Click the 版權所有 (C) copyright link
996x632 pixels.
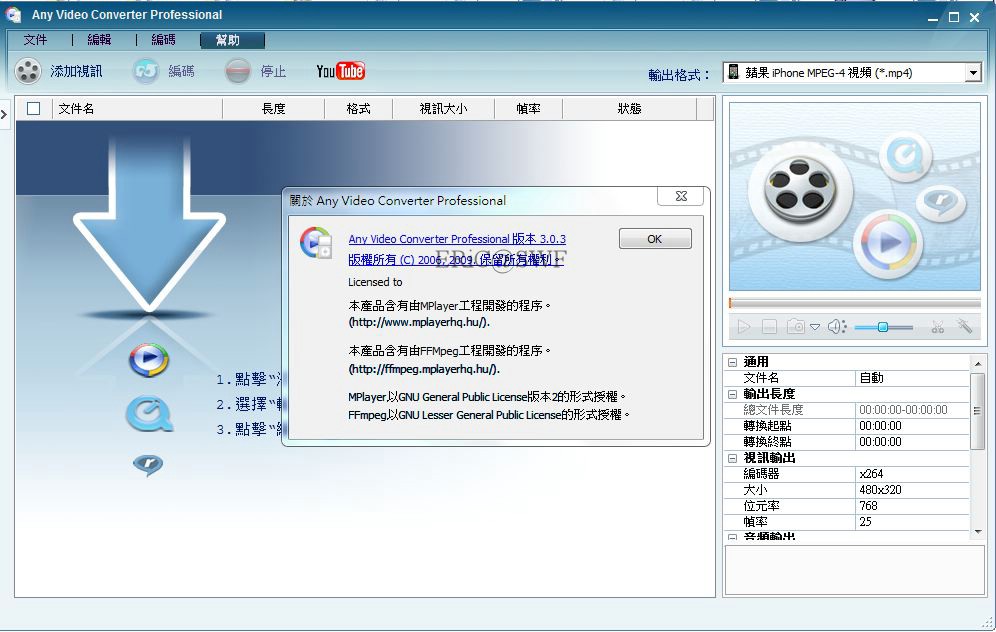tap(455, 260)
